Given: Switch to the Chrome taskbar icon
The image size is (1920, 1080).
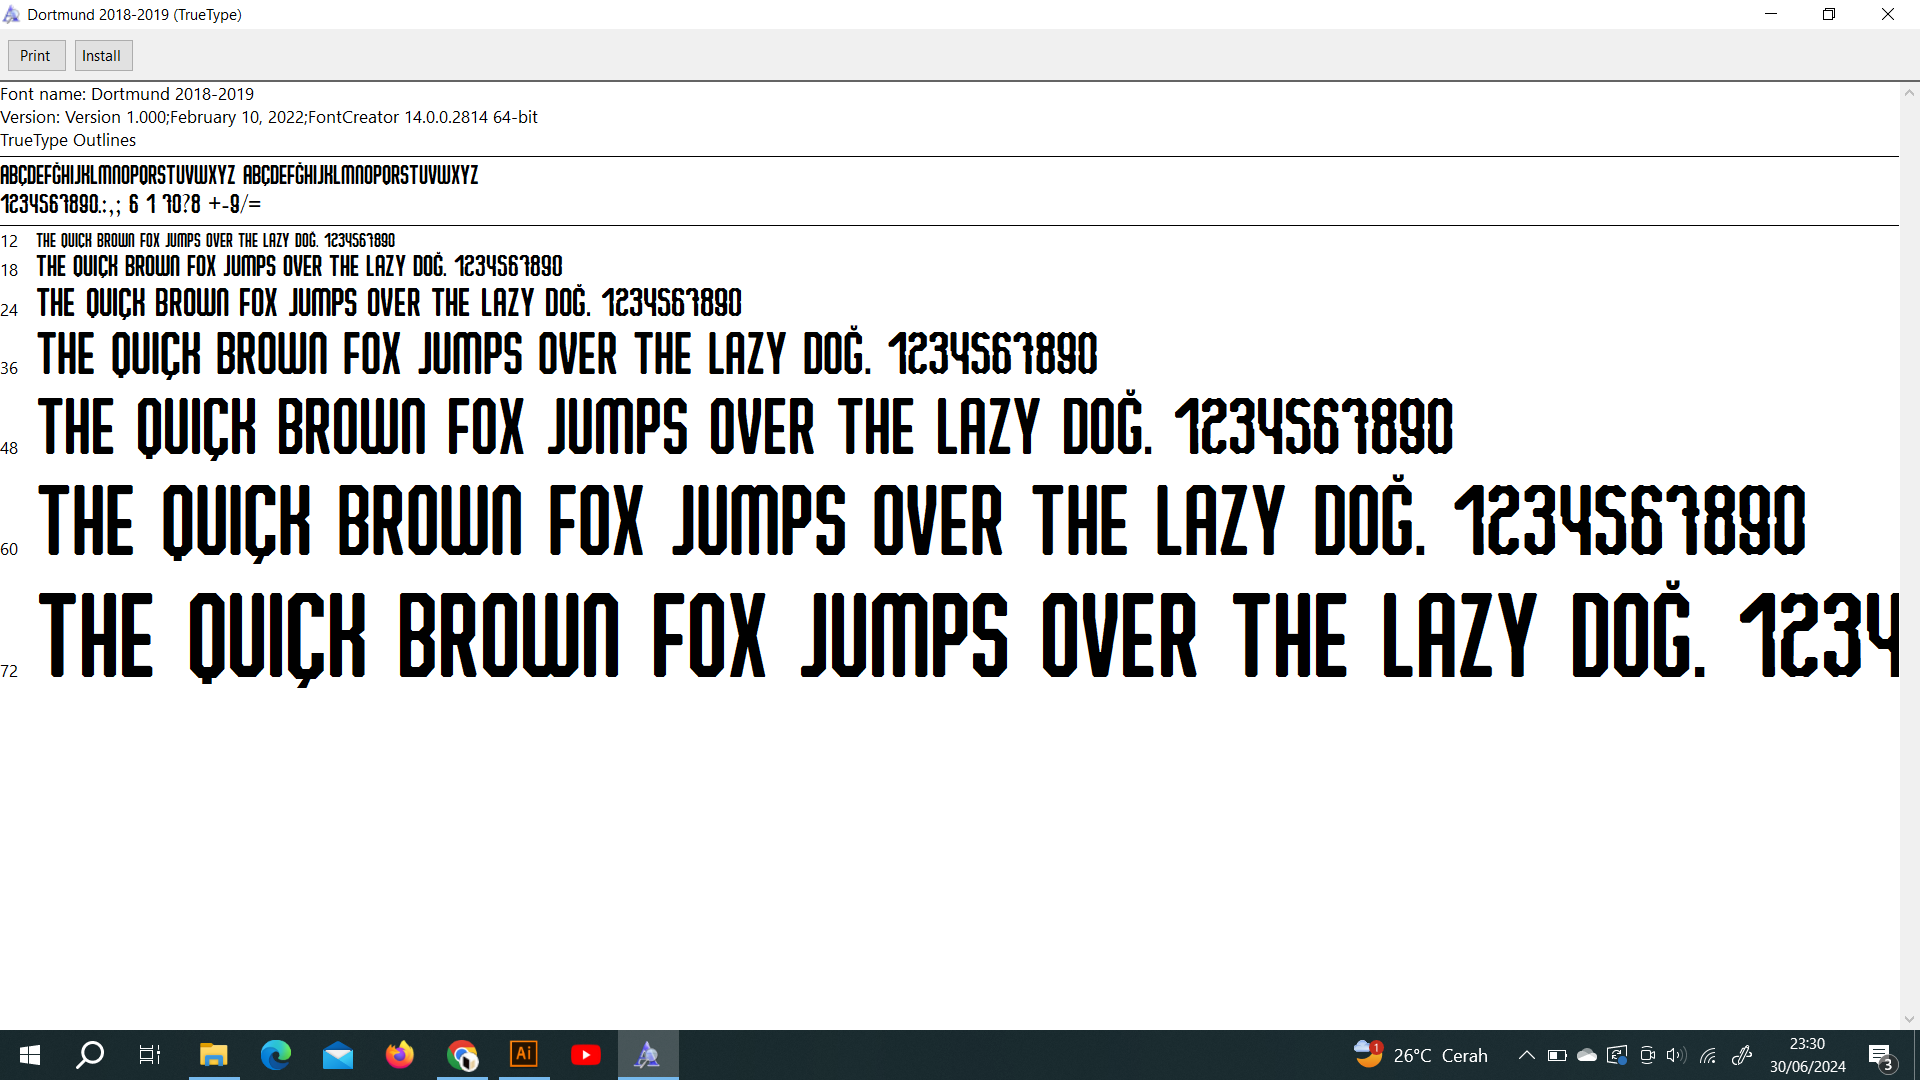Looking at the screenshot, I should [x=462, y=1055].
